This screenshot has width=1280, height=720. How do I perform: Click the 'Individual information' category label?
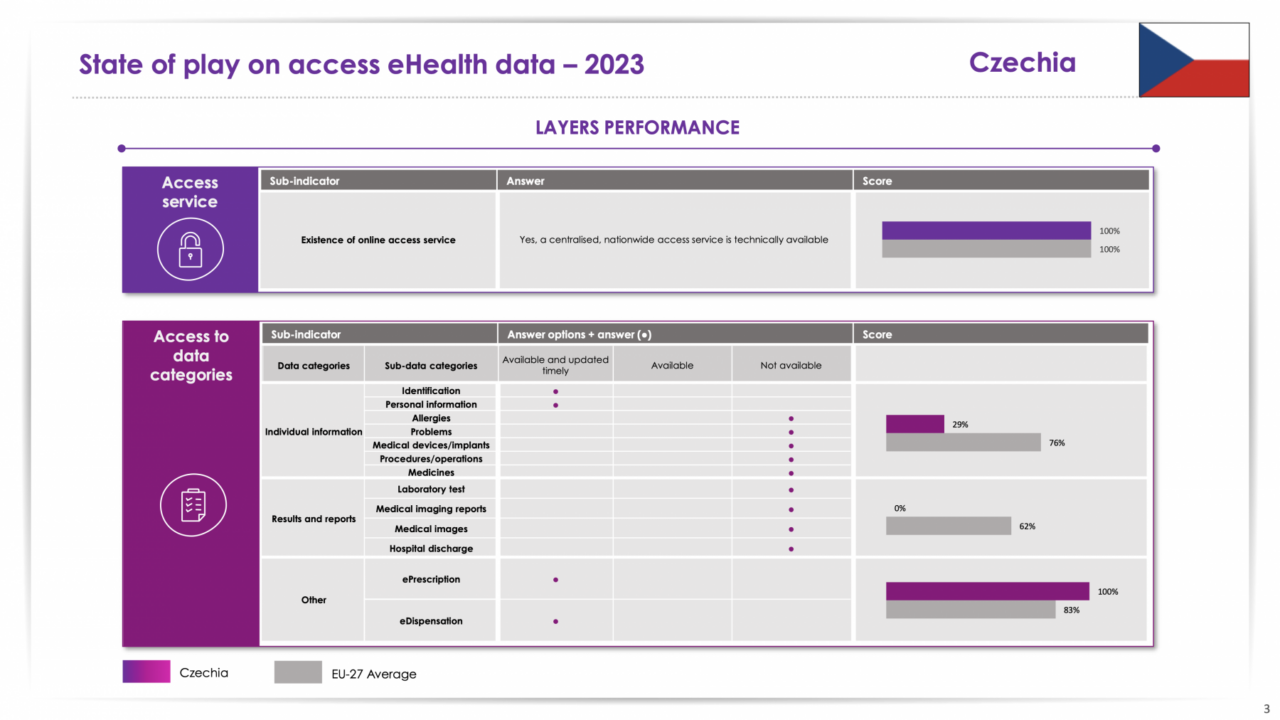point(313,432)
